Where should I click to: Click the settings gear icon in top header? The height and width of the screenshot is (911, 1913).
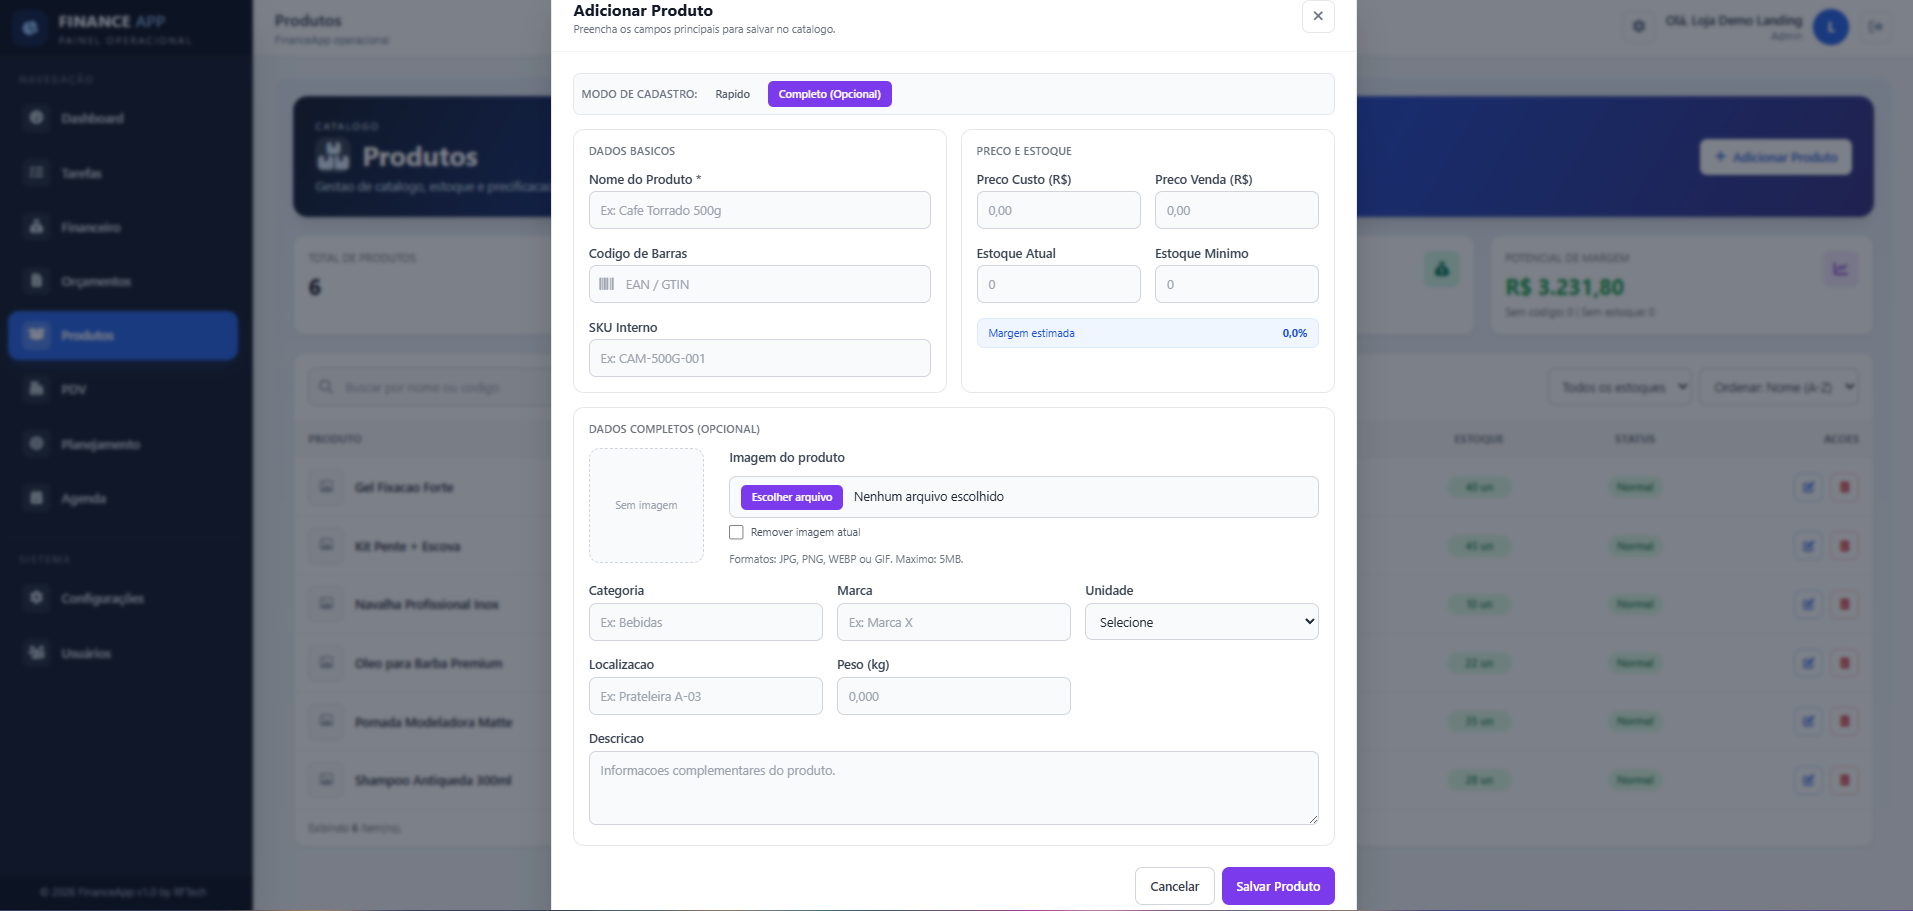(1638, 26)
